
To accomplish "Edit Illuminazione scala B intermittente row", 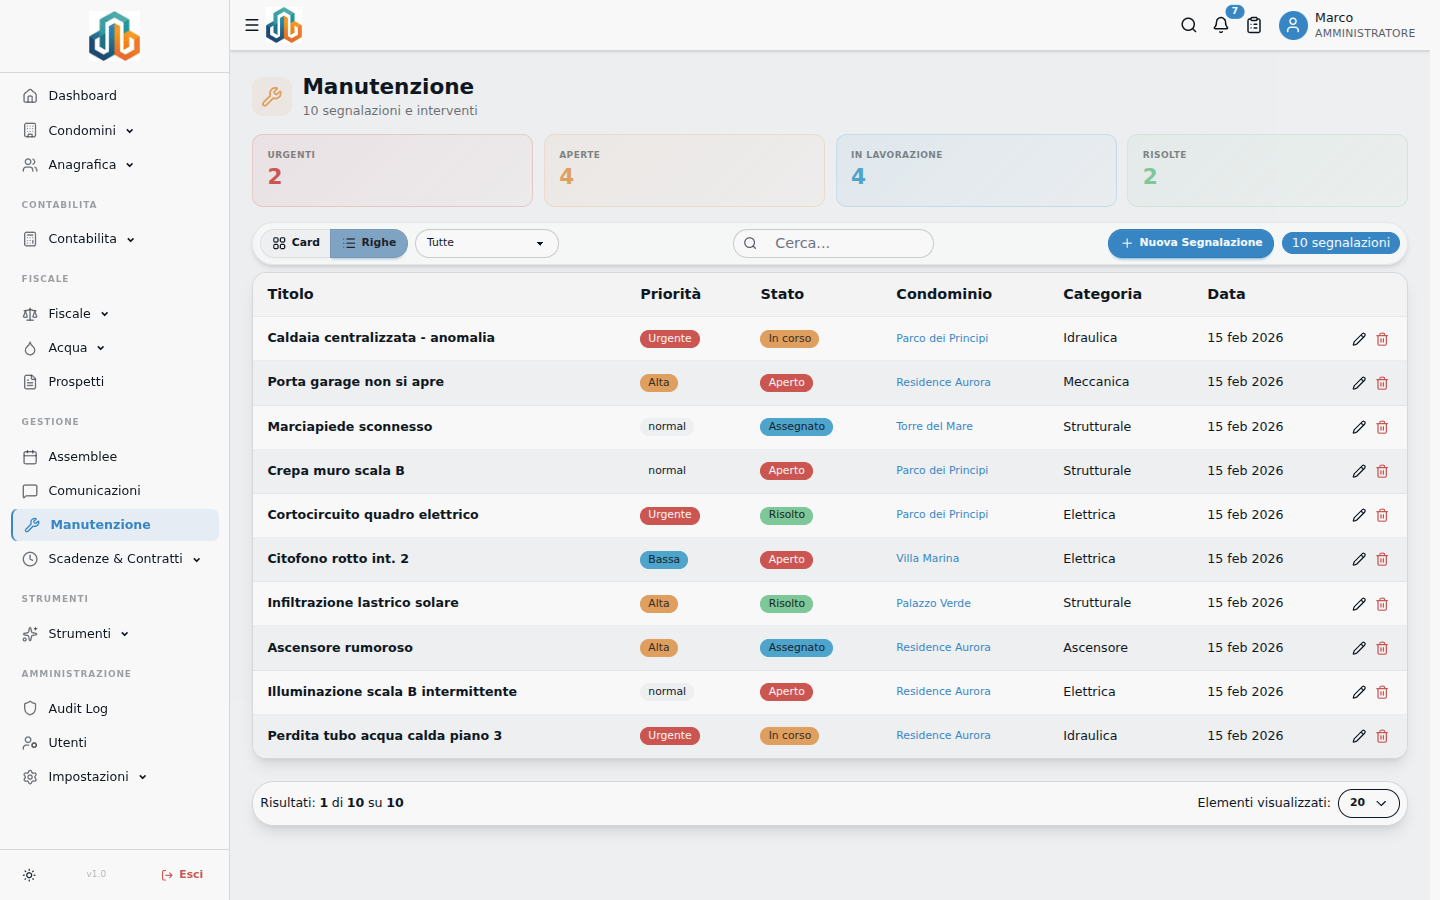I will click(1359, 692).
